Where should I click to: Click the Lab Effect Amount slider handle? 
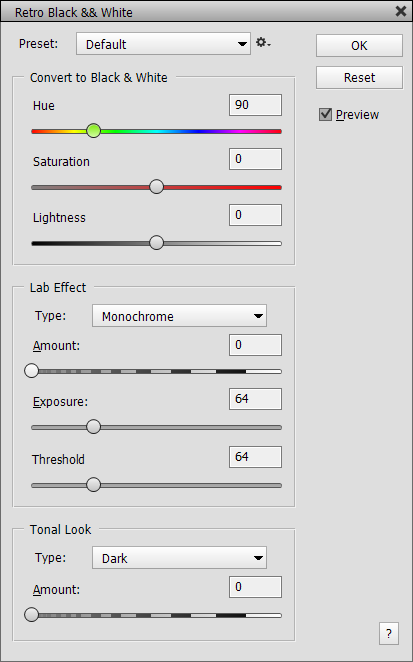pos(32,371)
